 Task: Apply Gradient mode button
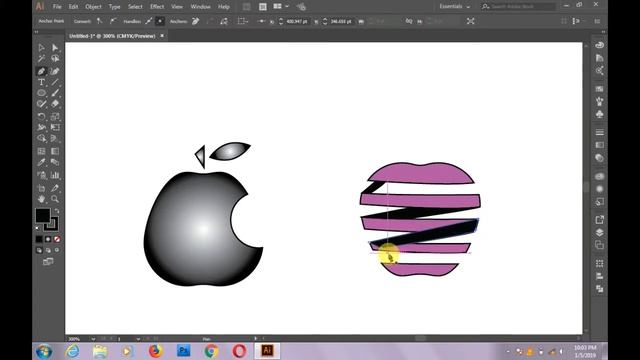48,239
